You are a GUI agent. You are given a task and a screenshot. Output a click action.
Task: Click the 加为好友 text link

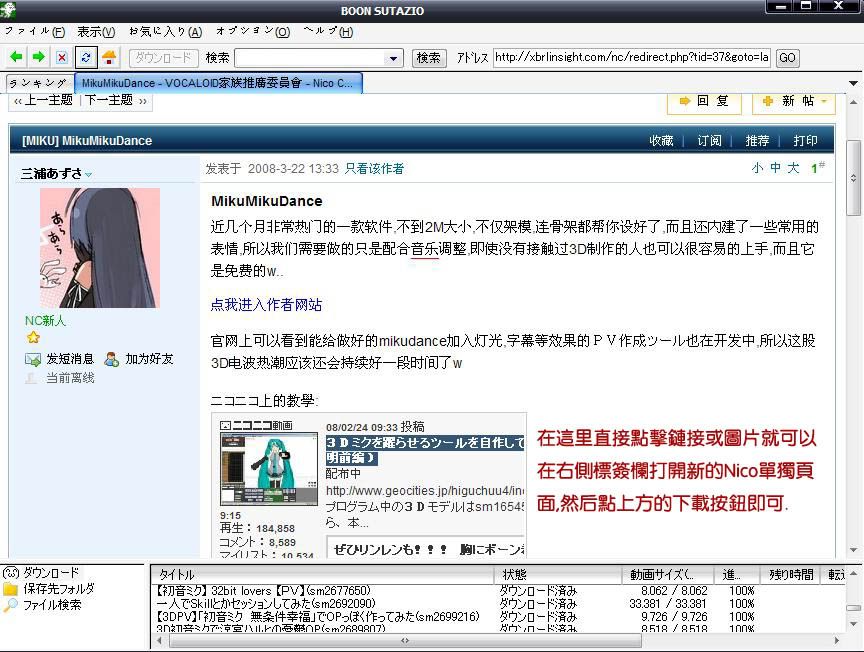[149, 359]
